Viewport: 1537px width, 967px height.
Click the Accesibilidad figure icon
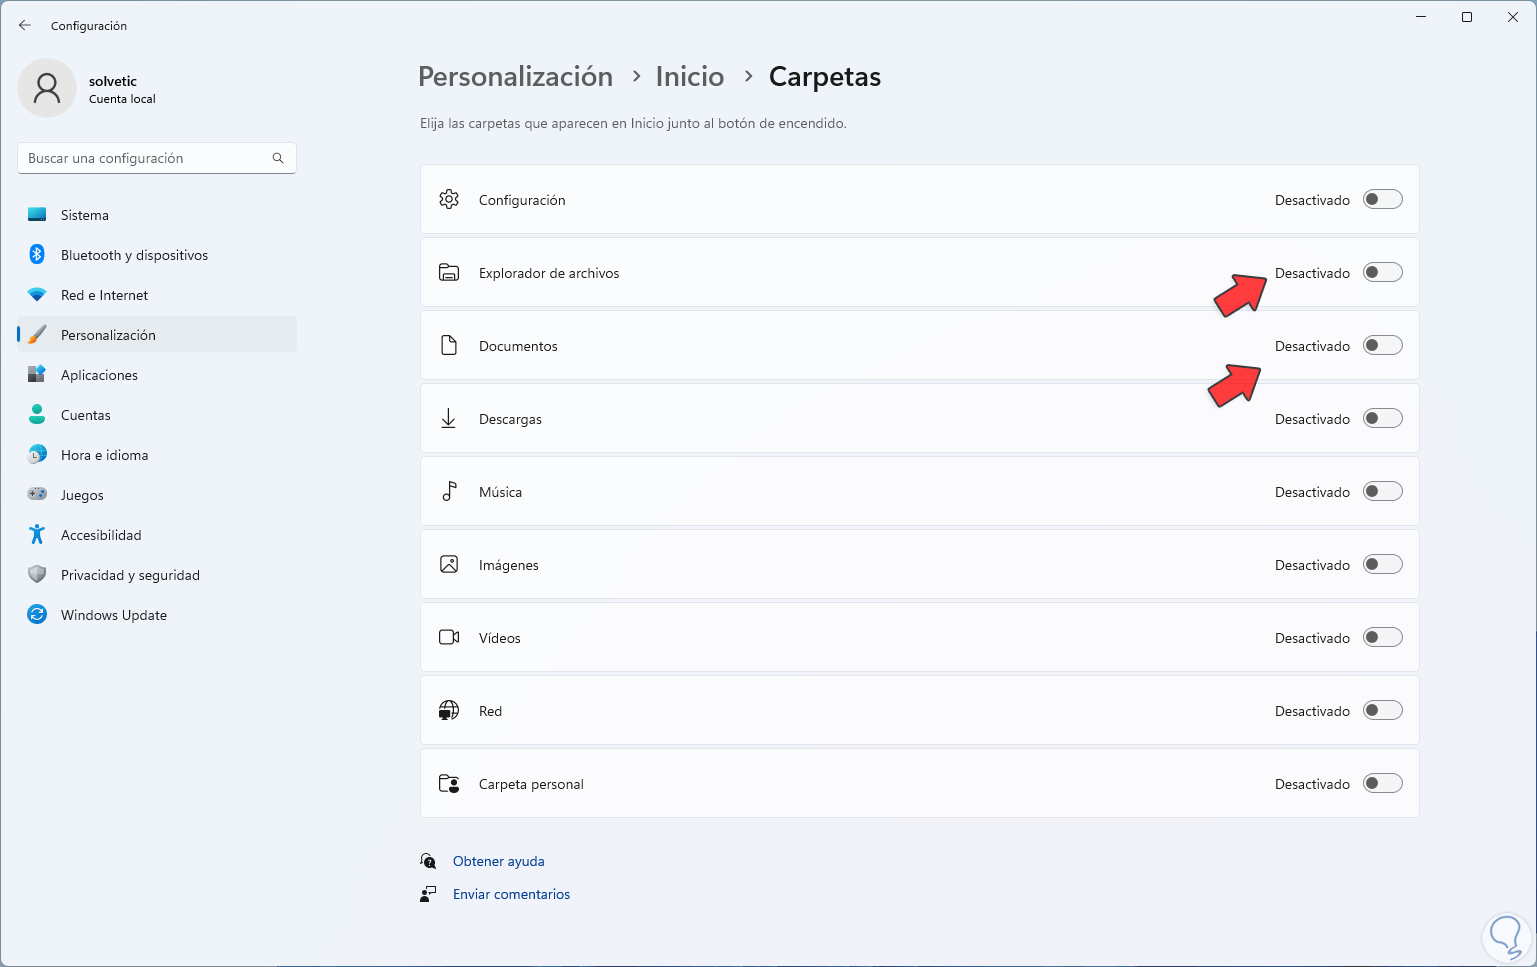point(37,535)
